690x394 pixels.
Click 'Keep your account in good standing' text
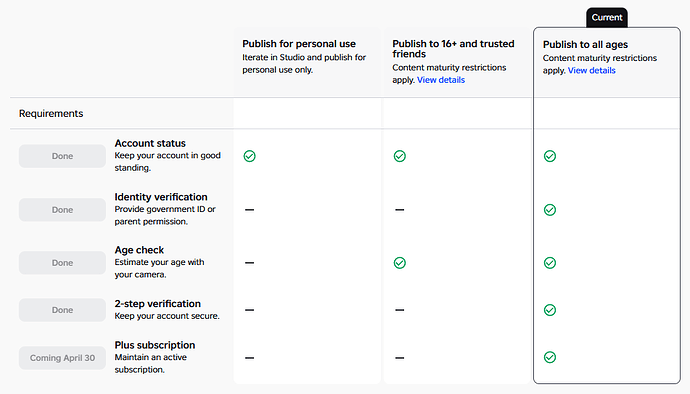(168, 162)
